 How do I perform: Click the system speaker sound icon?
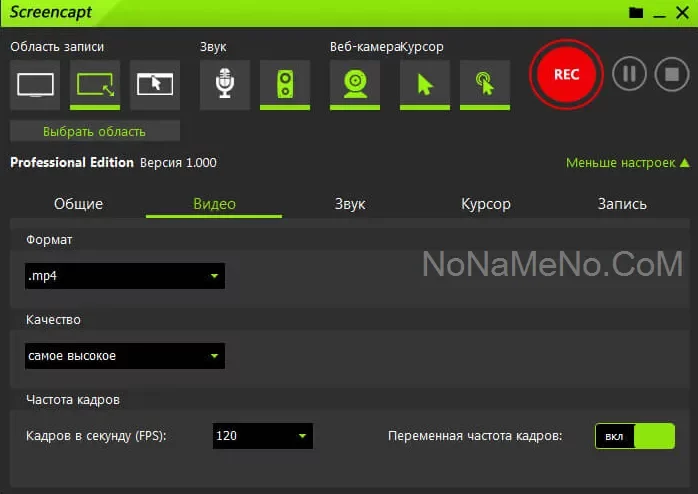tap(285, 84)
